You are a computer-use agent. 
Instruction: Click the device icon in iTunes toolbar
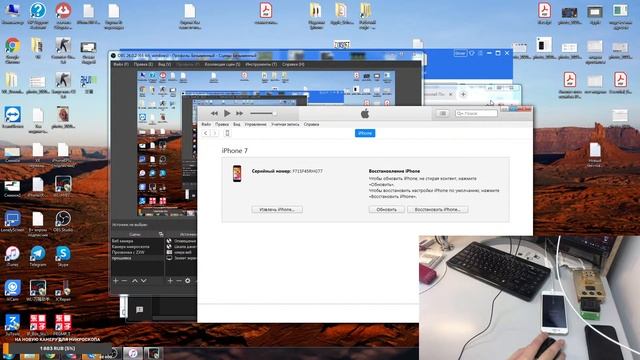[x=227, y=133]
